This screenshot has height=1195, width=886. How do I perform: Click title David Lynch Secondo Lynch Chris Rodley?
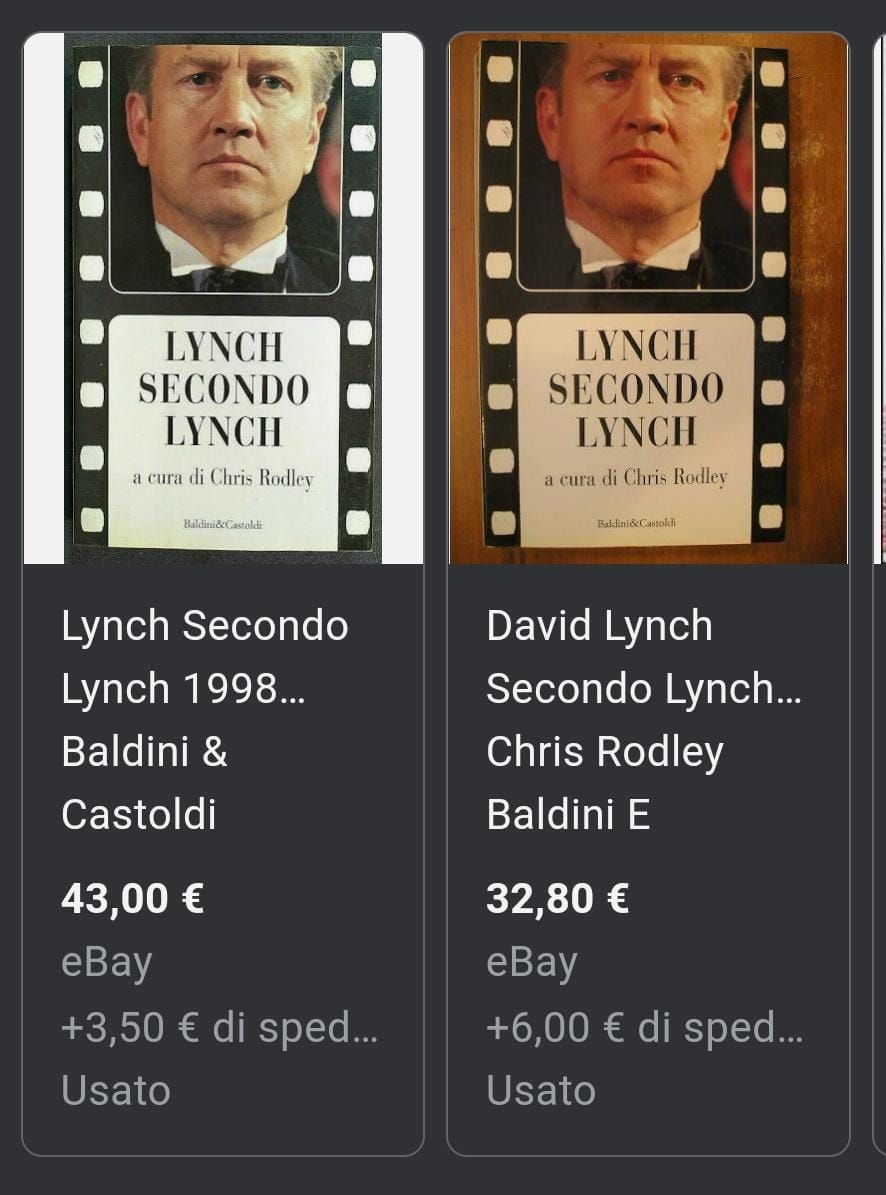point(644,719)
